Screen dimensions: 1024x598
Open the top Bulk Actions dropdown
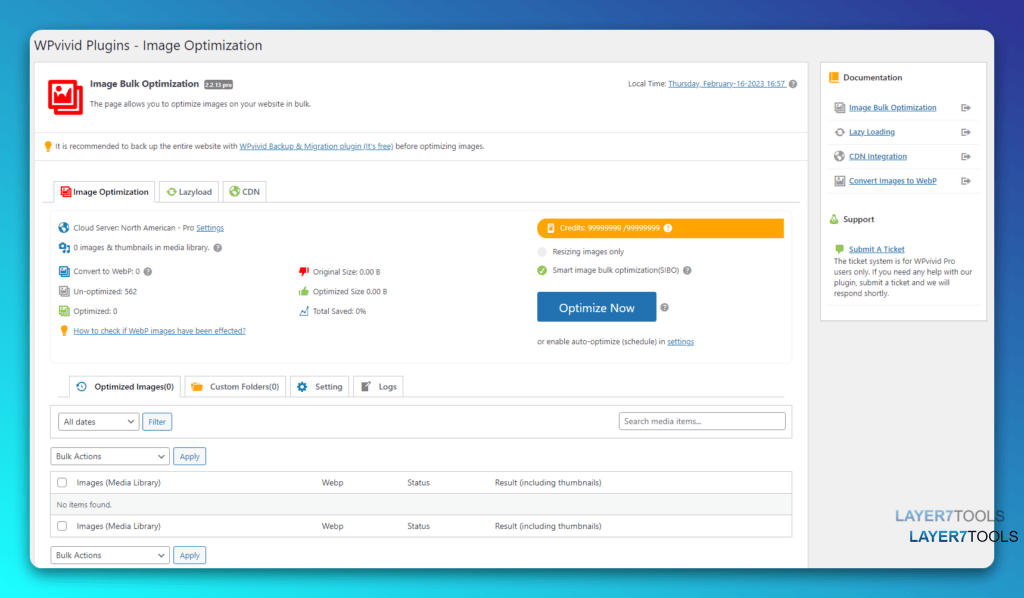(110, 456)
